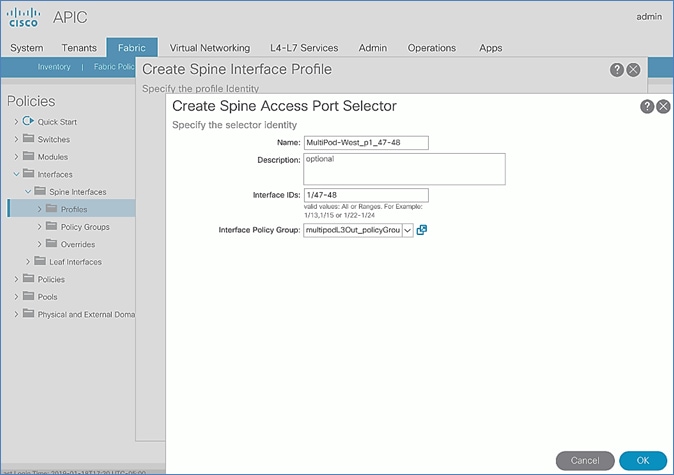Screen dimensions: 674x475
Task: Expand the Leaf Interfaces node
Action: coord(28,262)
